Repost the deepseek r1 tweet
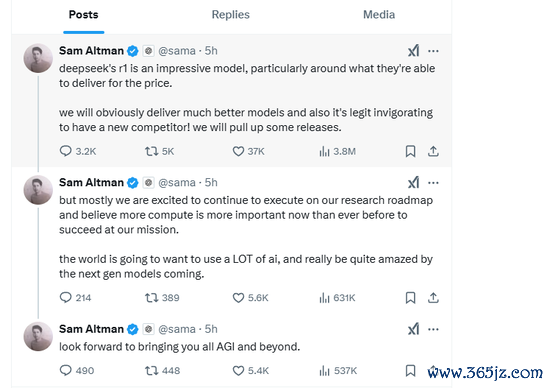Image resolution: width=550 pixels, height=388 pixels. pos(159,151)
